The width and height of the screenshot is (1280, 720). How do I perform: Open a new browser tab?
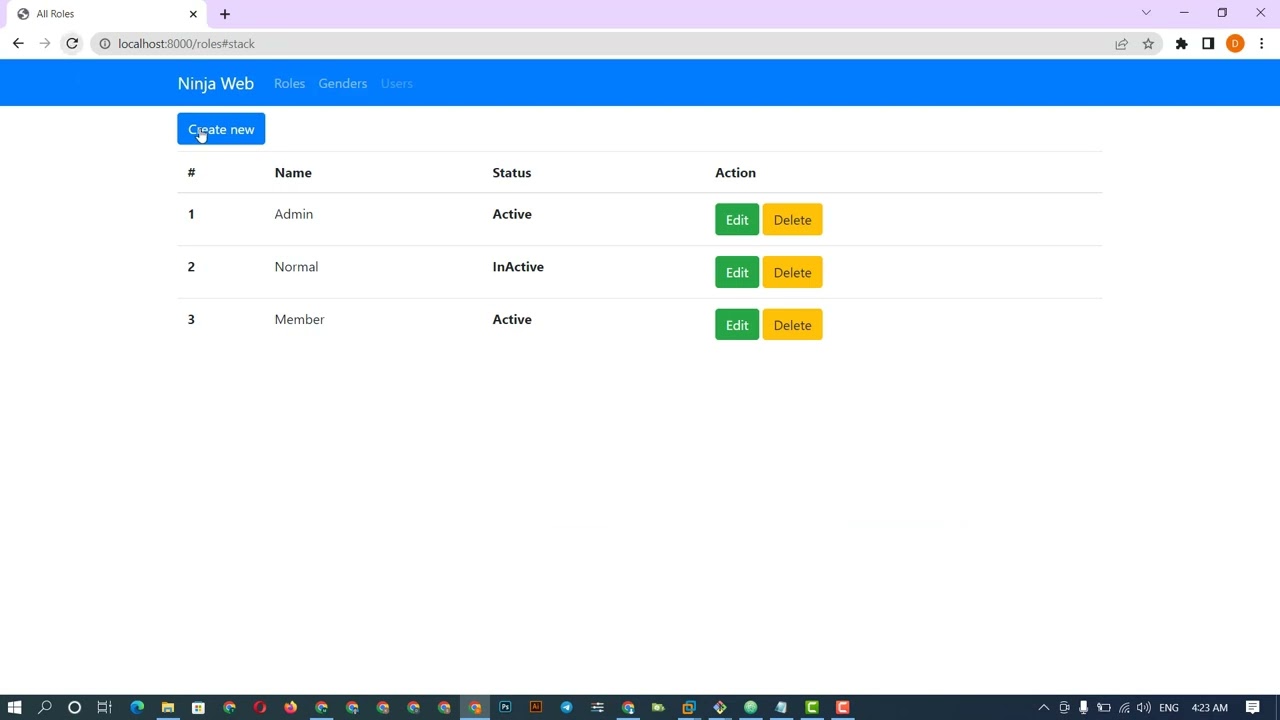[225, 14]
